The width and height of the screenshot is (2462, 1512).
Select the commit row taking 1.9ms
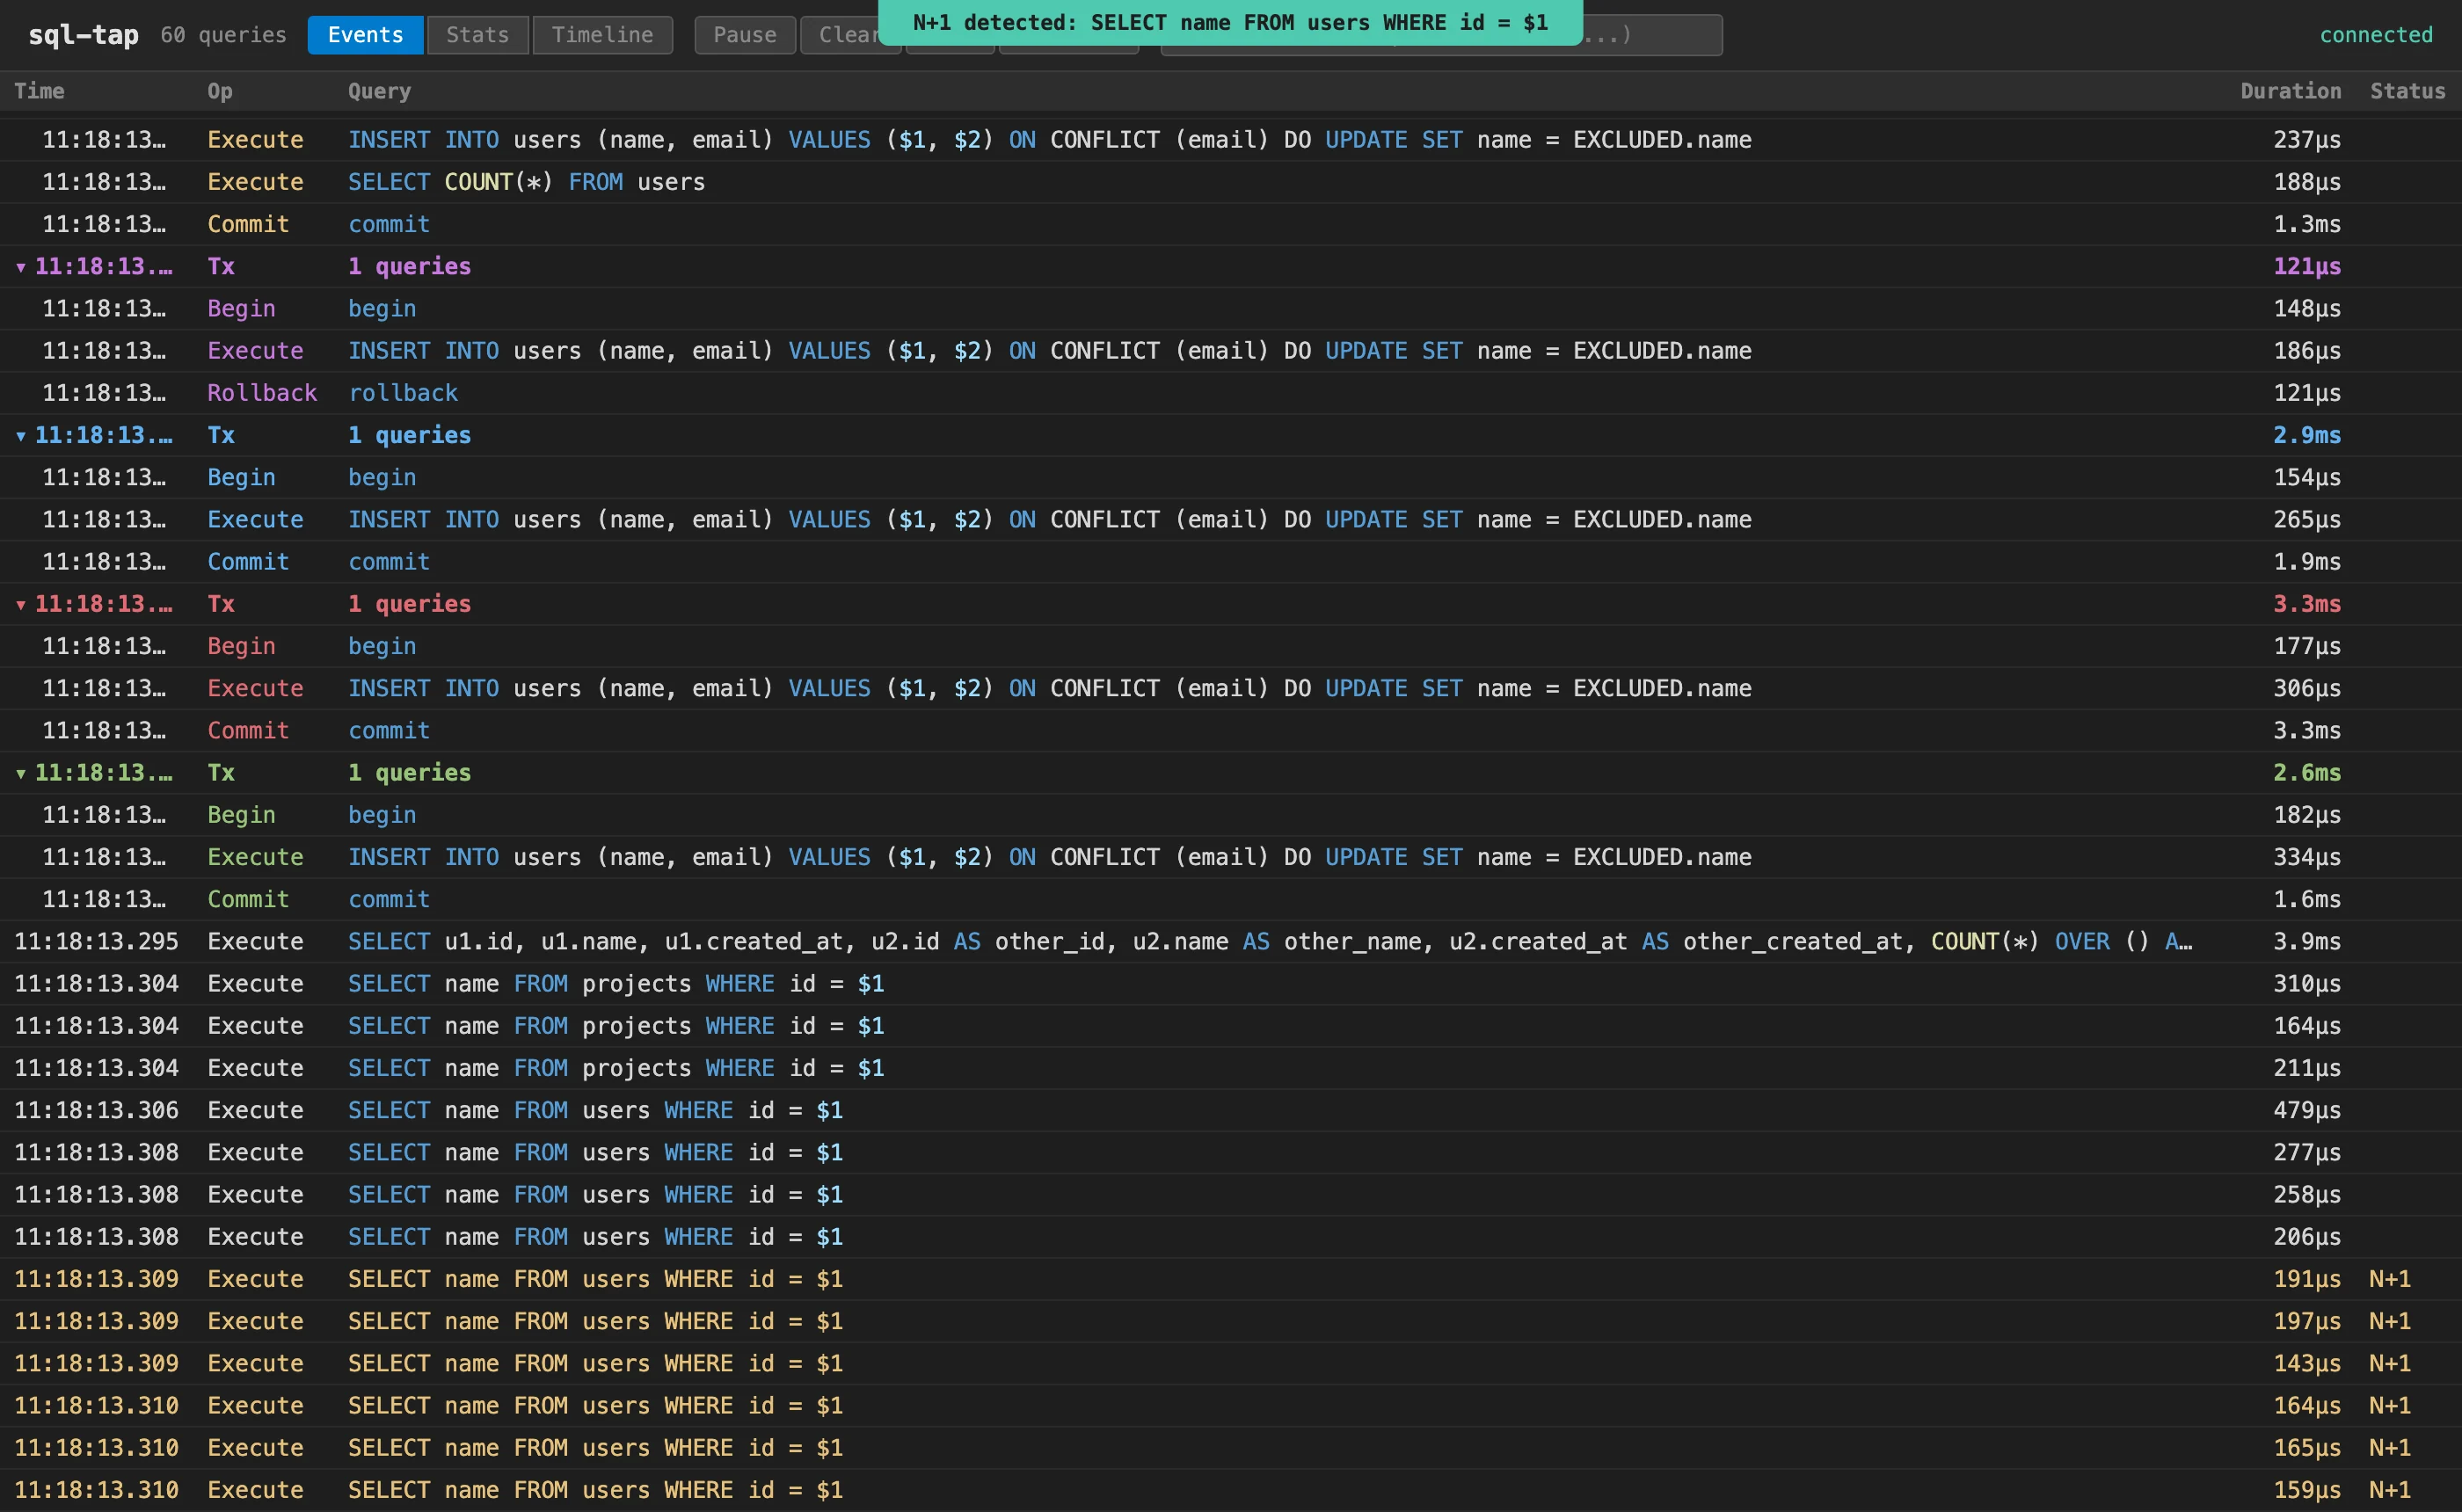1231,562
